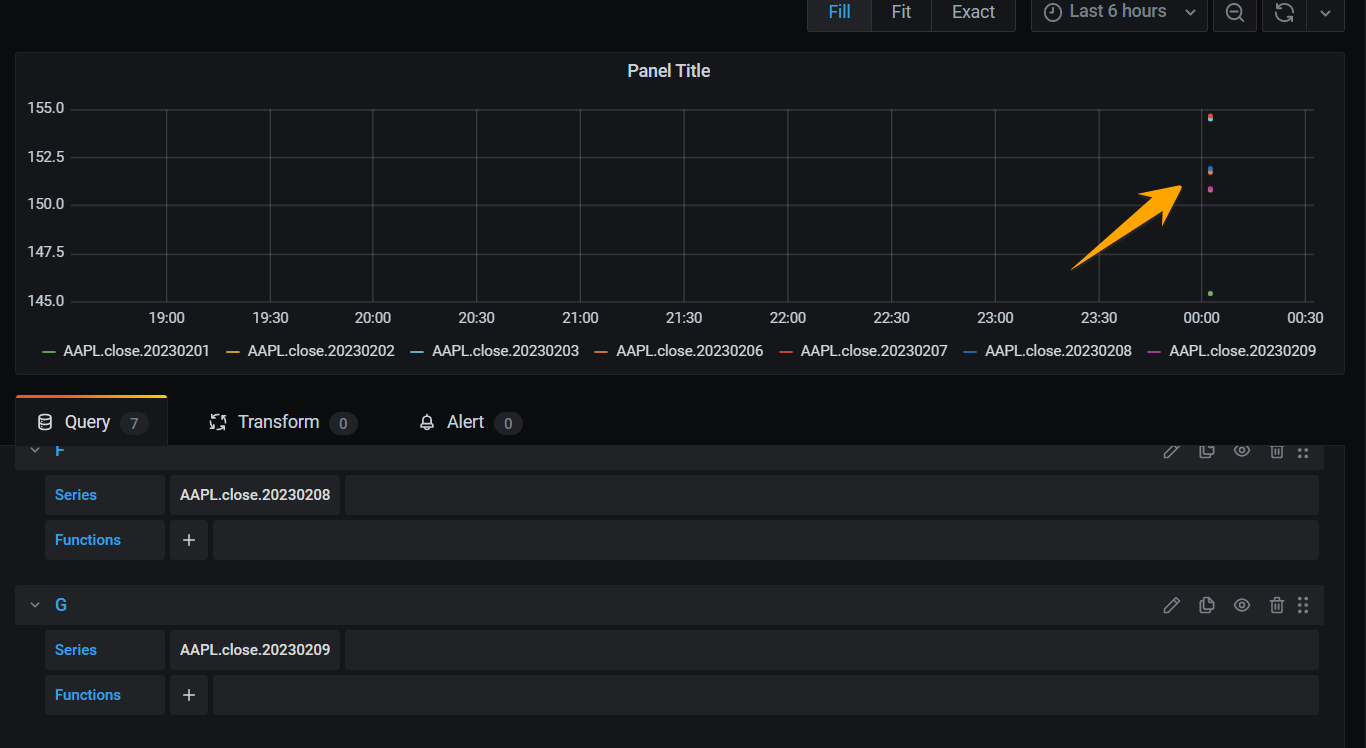
Task: Collapse query G row
Action: [34, 605]
